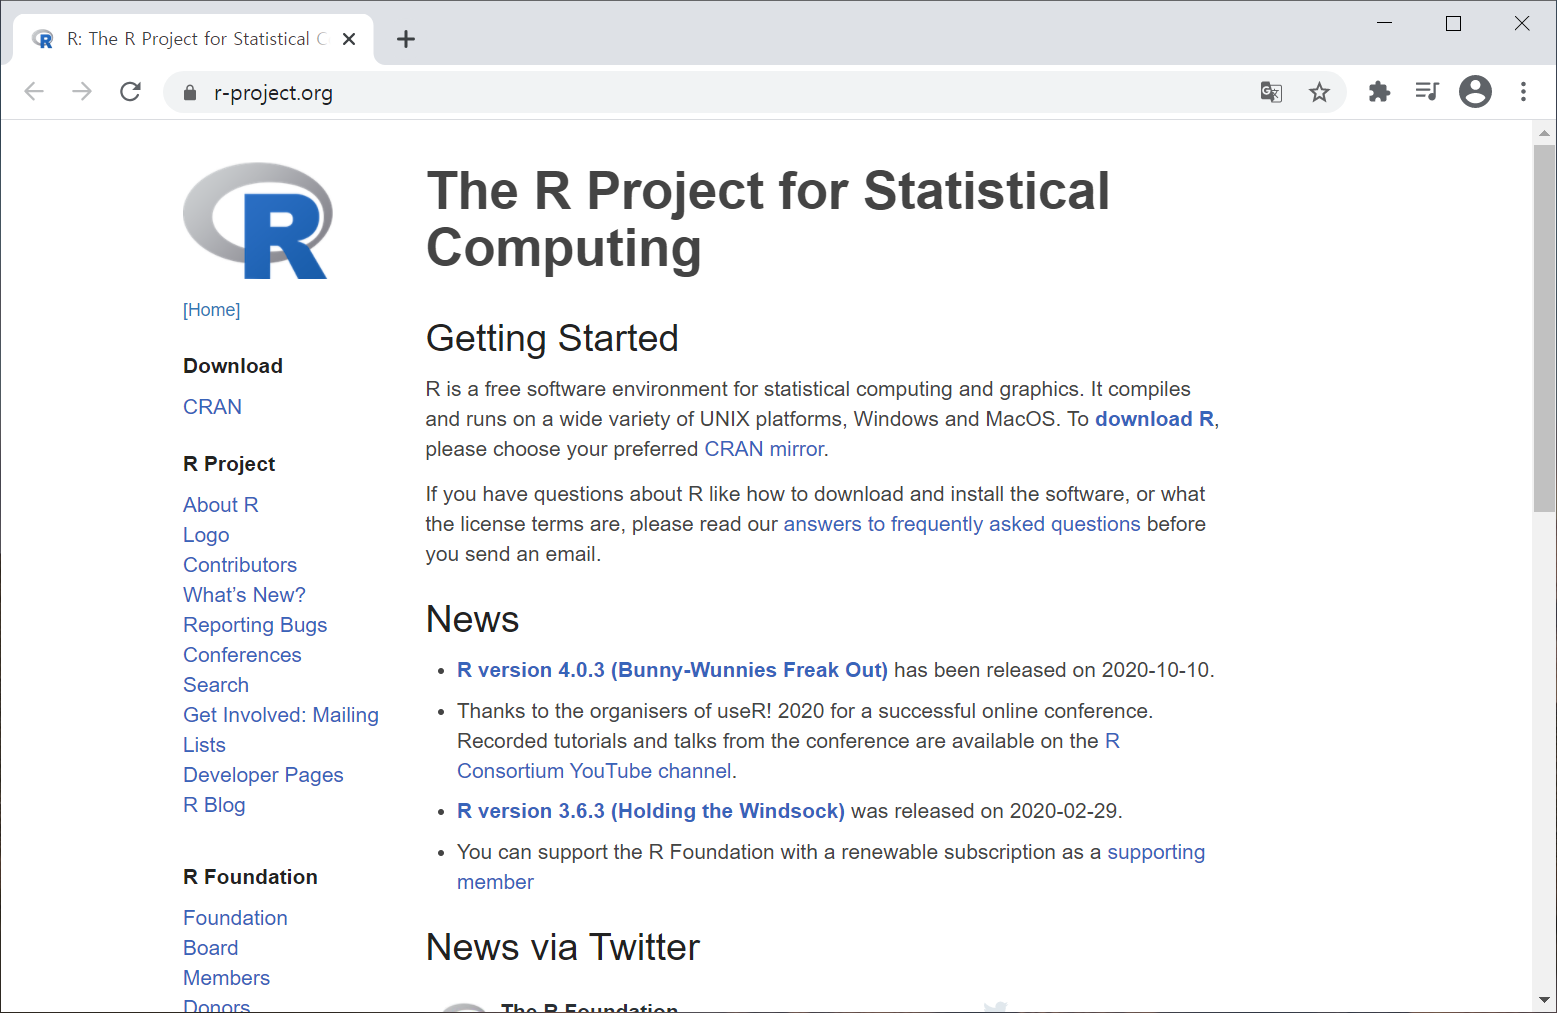Reload the r-project.org page
This screenshot has height=1013, width=1557.
(x=130, y=92)
